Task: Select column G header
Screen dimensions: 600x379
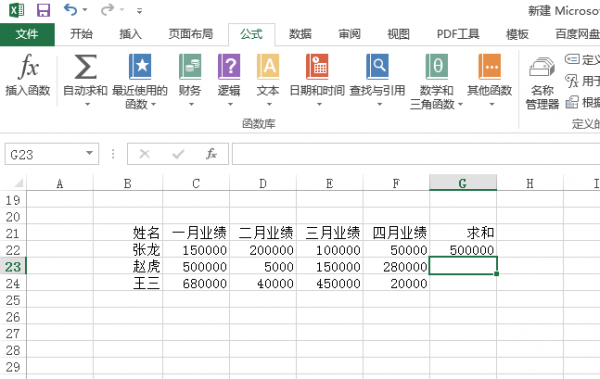Action: click(x=463, y=183)
